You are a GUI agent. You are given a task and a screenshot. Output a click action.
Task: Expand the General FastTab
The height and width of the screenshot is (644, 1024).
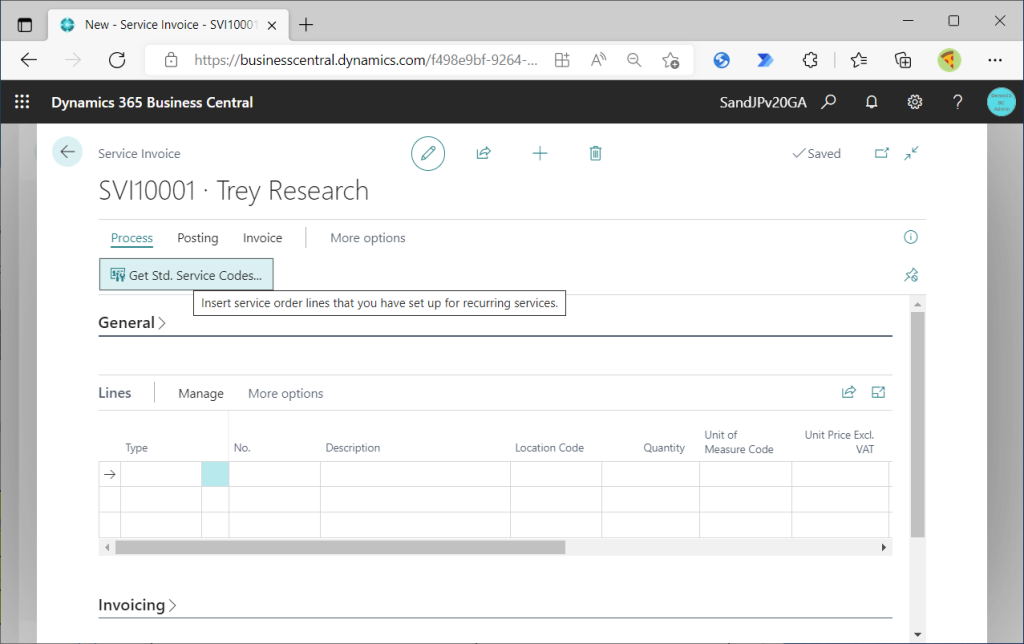(132, 323)
